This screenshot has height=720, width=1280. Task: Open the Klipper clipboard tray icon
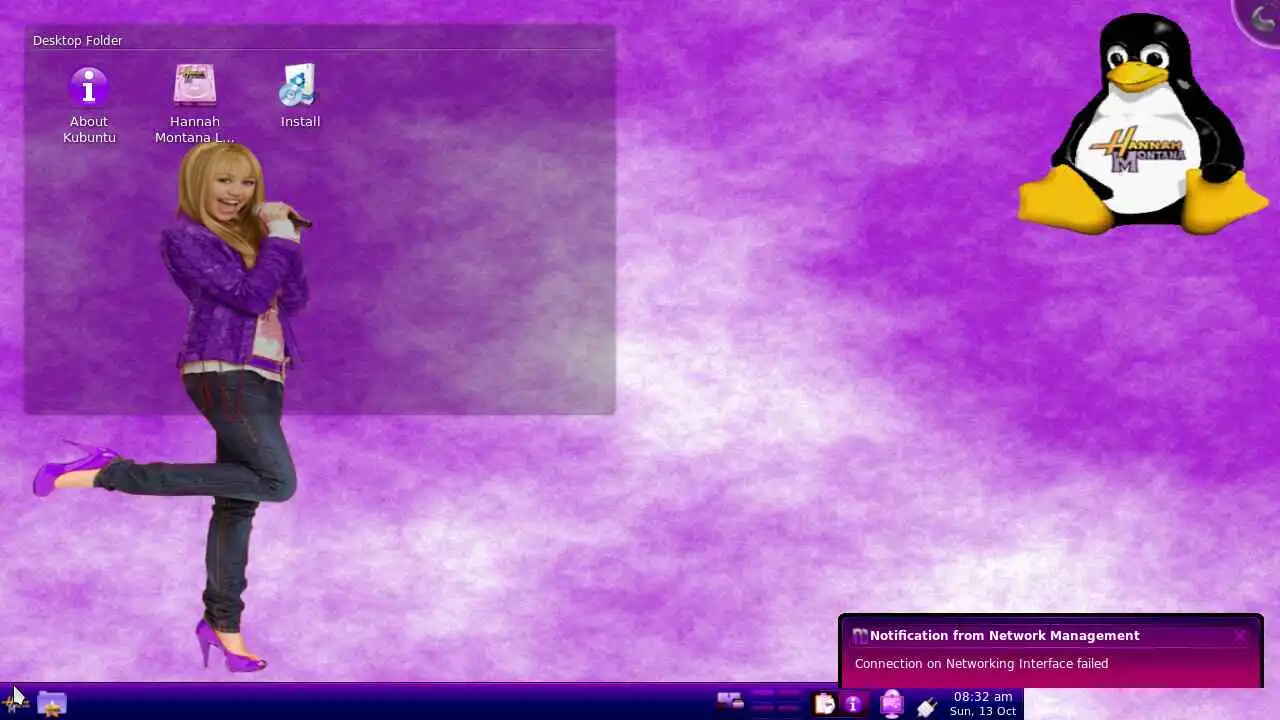[x=825, y=704]
